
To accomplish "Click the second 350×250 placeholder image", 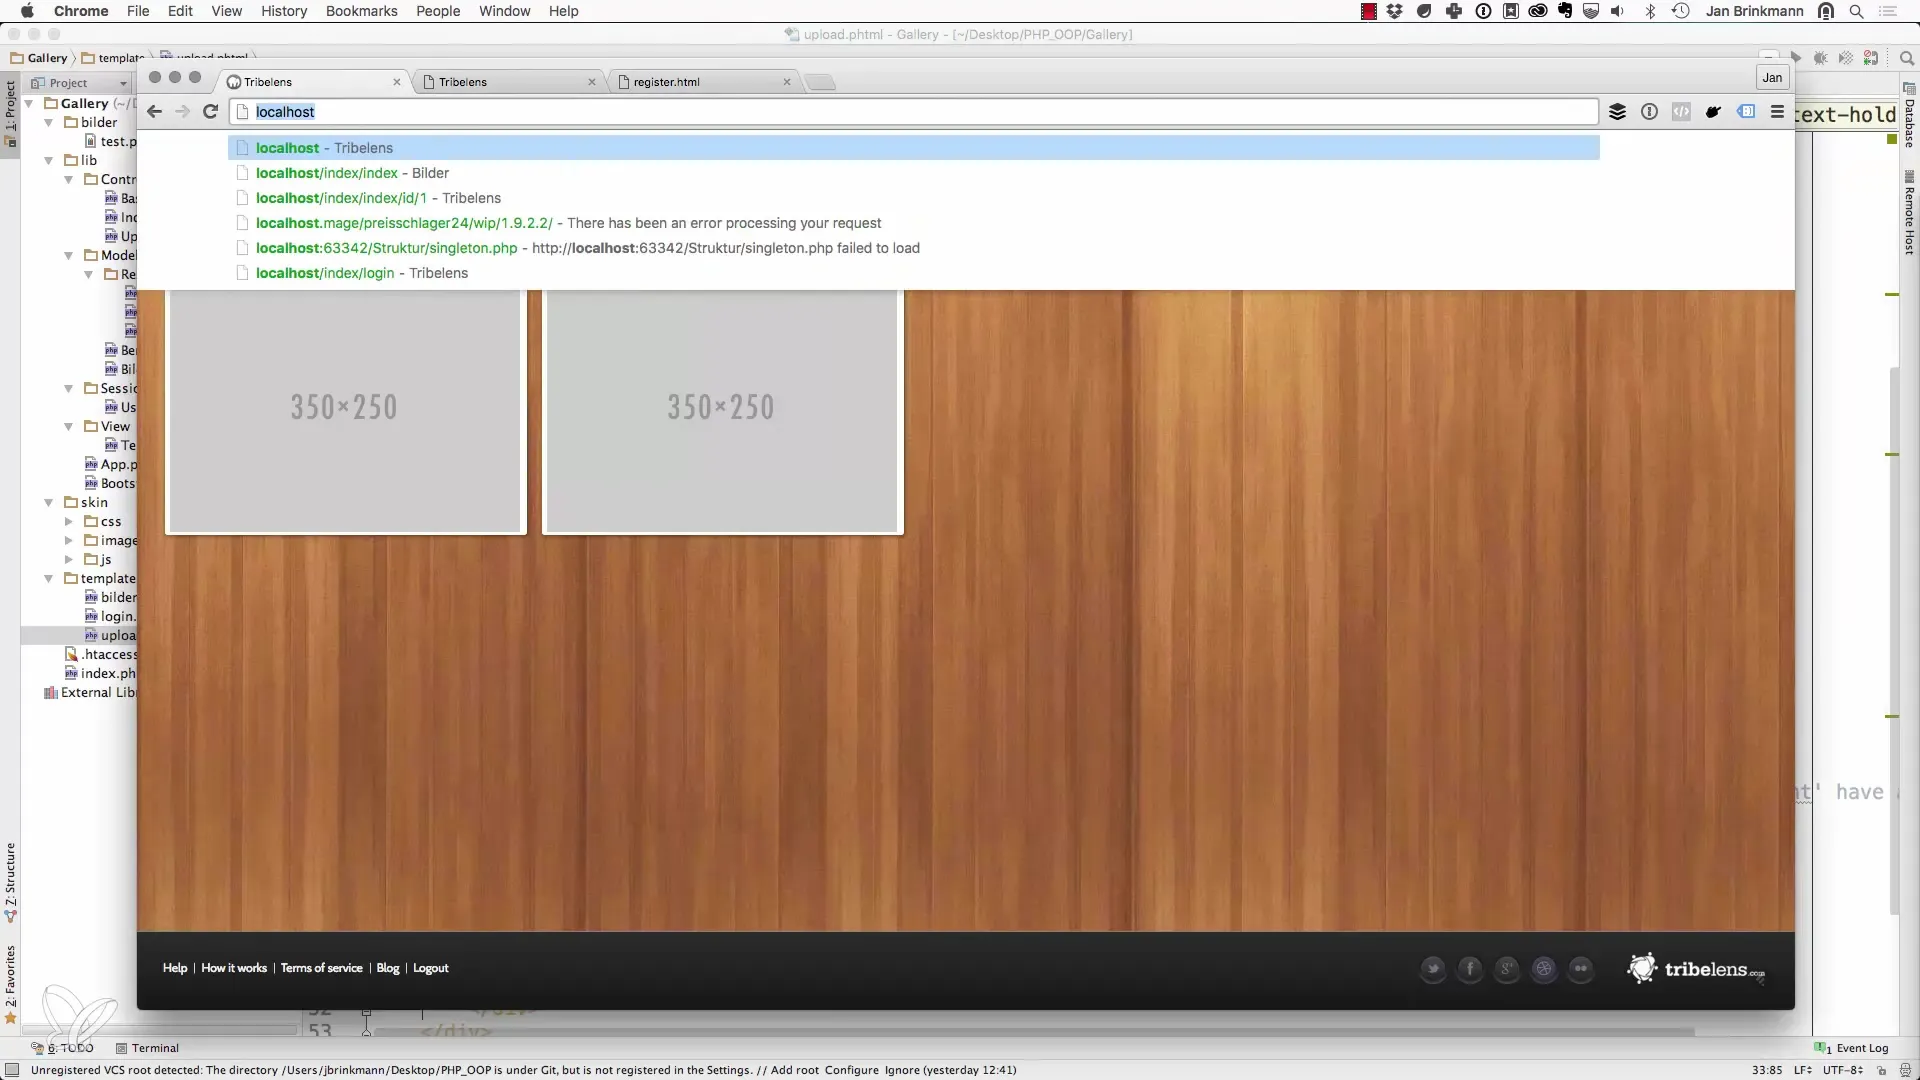I will pyautogui.click(x=722, y=411).
